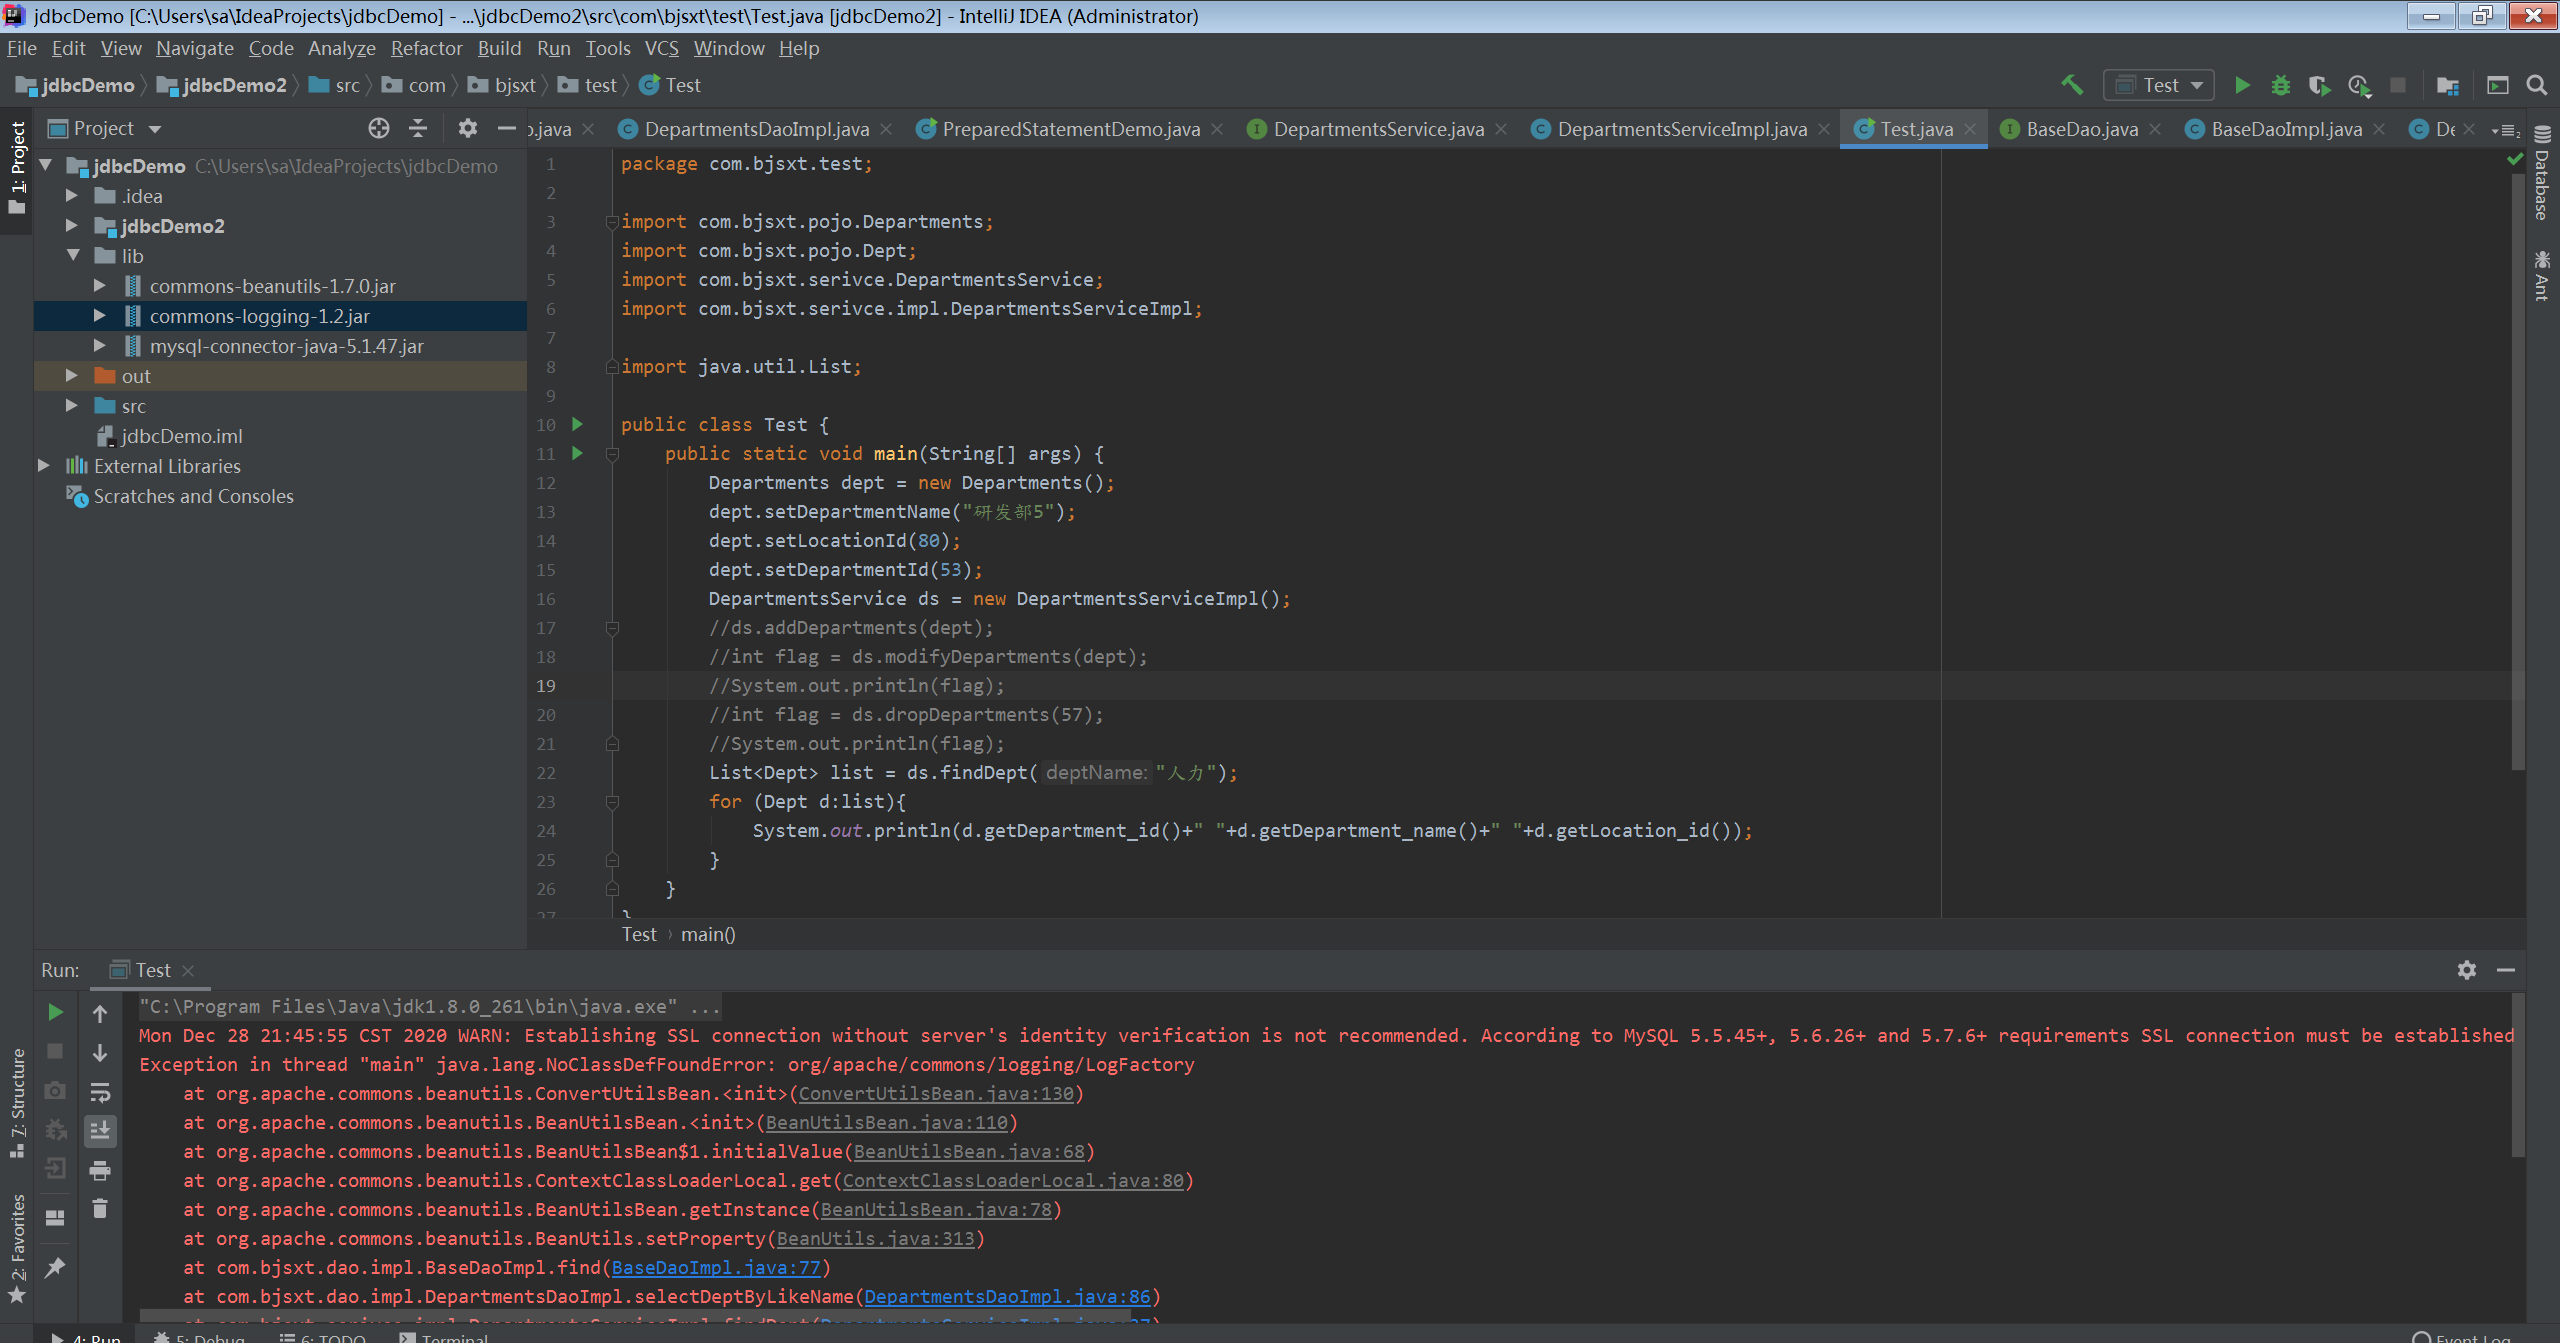The image size is (2560, 1343).
Task: Expand the out folder
Action: (72, 375)
